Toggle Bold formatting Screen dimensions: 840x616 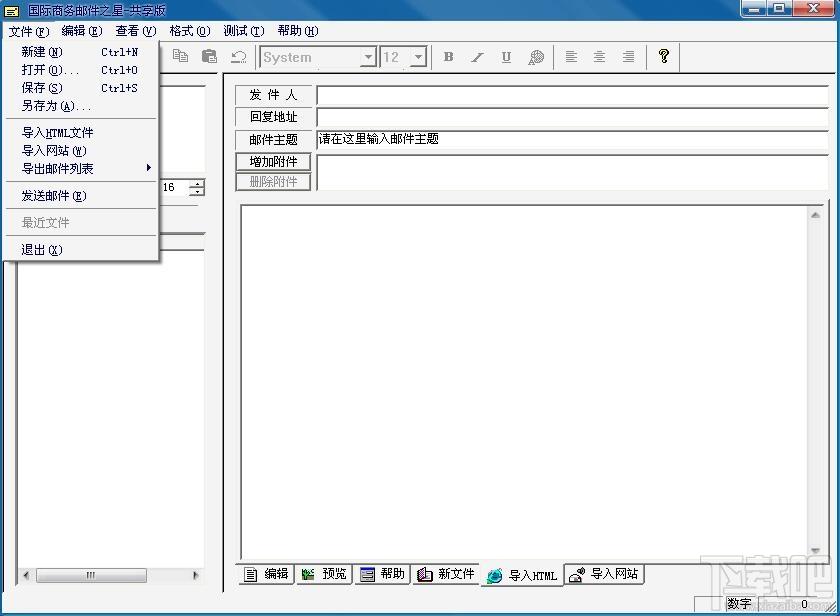449,57
